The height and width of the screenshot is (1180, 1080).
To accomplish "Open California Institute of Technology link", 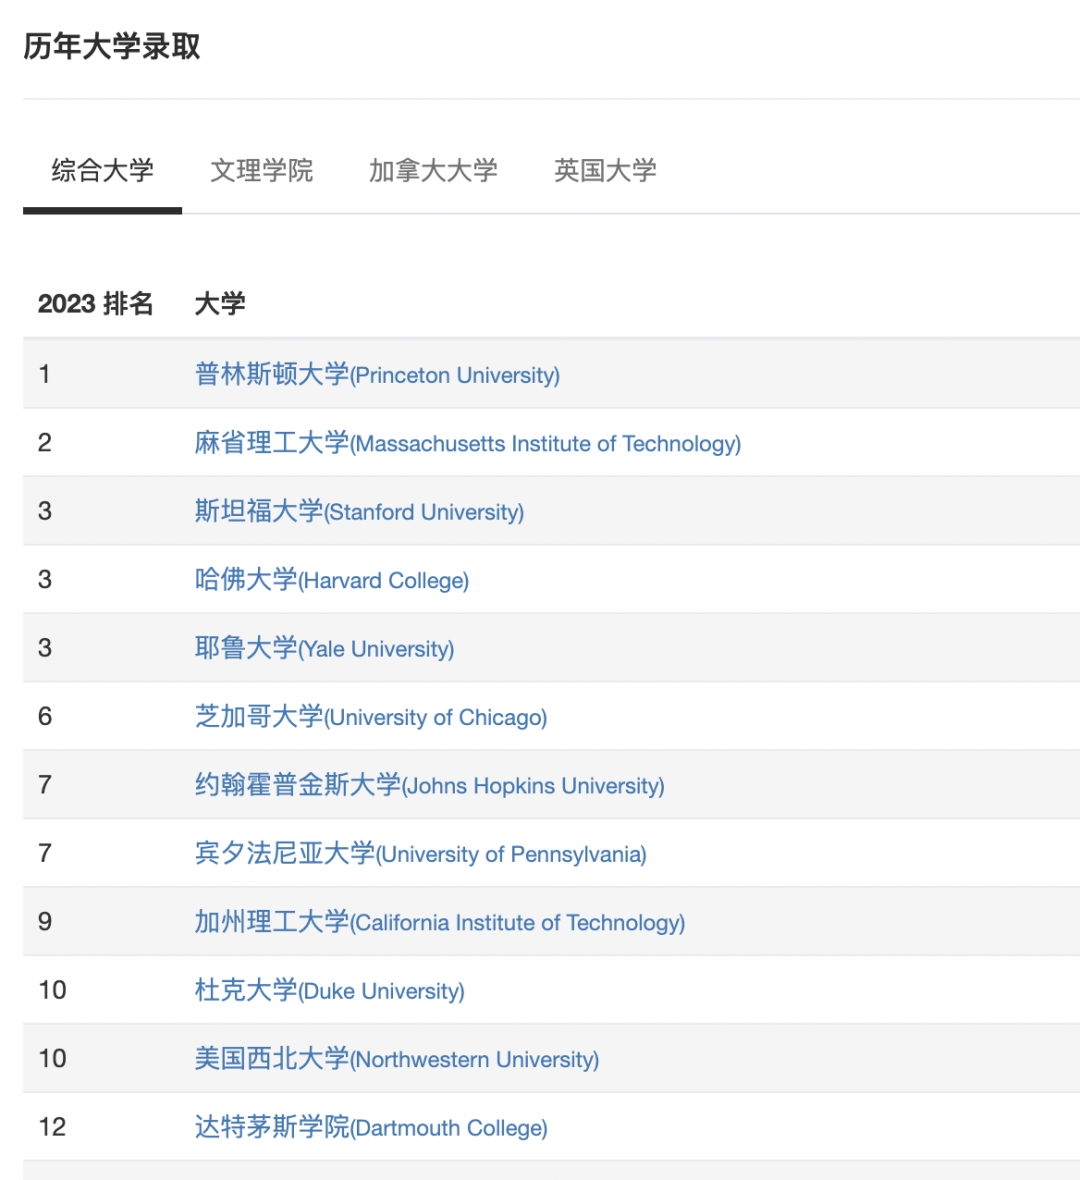I will click(x=440, y=922).
